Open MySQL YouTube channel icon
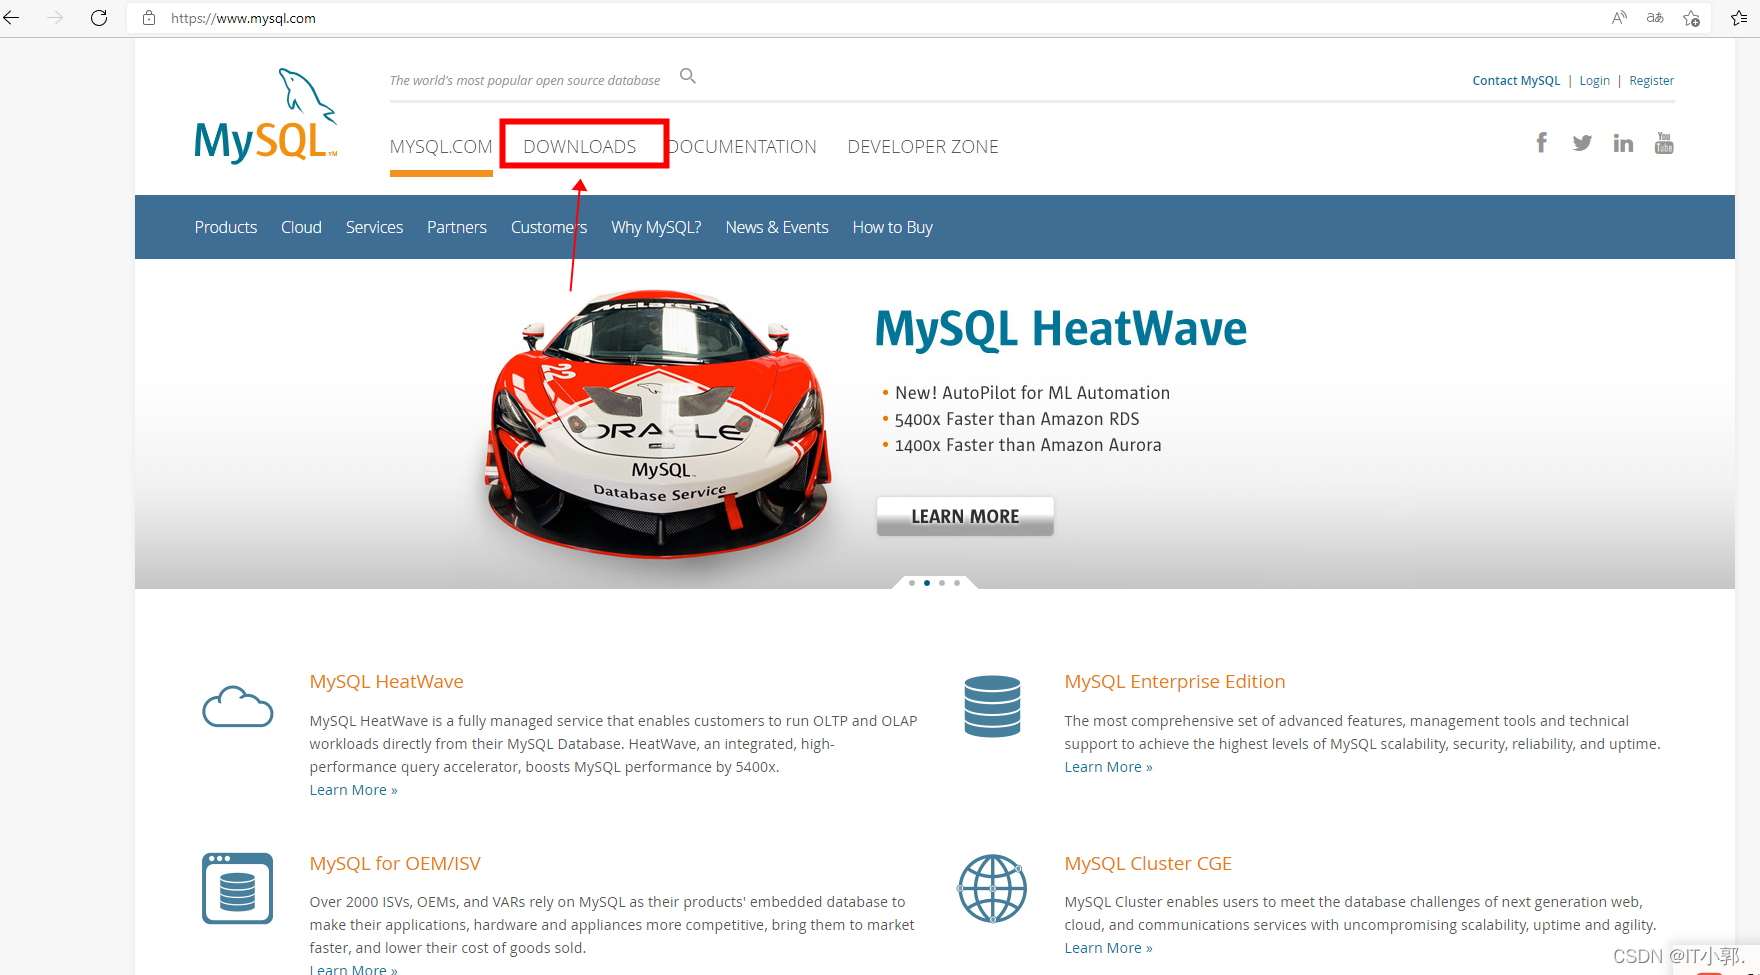This screenshot has height=975, width=1760. (1664, 143)
